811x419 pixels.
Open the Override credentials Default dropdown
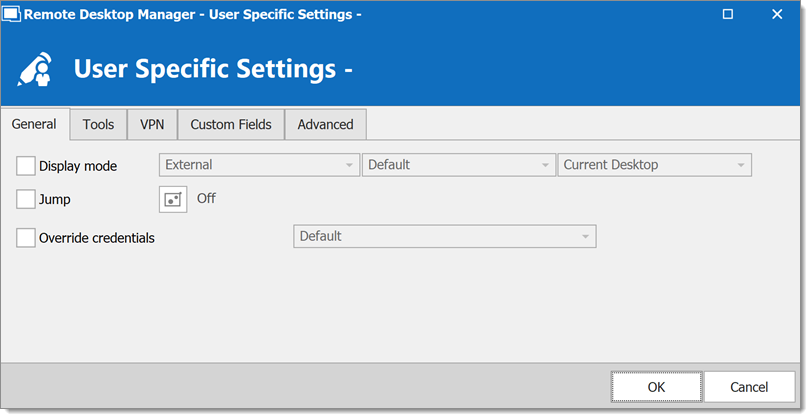tap(445, 236)
